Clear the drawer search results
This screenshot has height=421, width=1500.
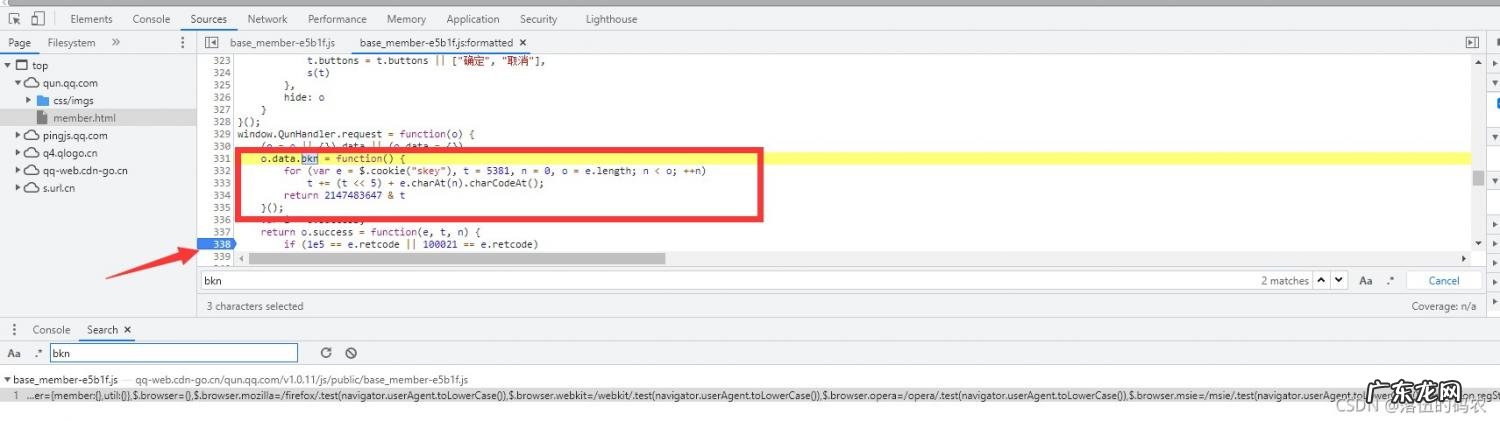coord(351,353)
